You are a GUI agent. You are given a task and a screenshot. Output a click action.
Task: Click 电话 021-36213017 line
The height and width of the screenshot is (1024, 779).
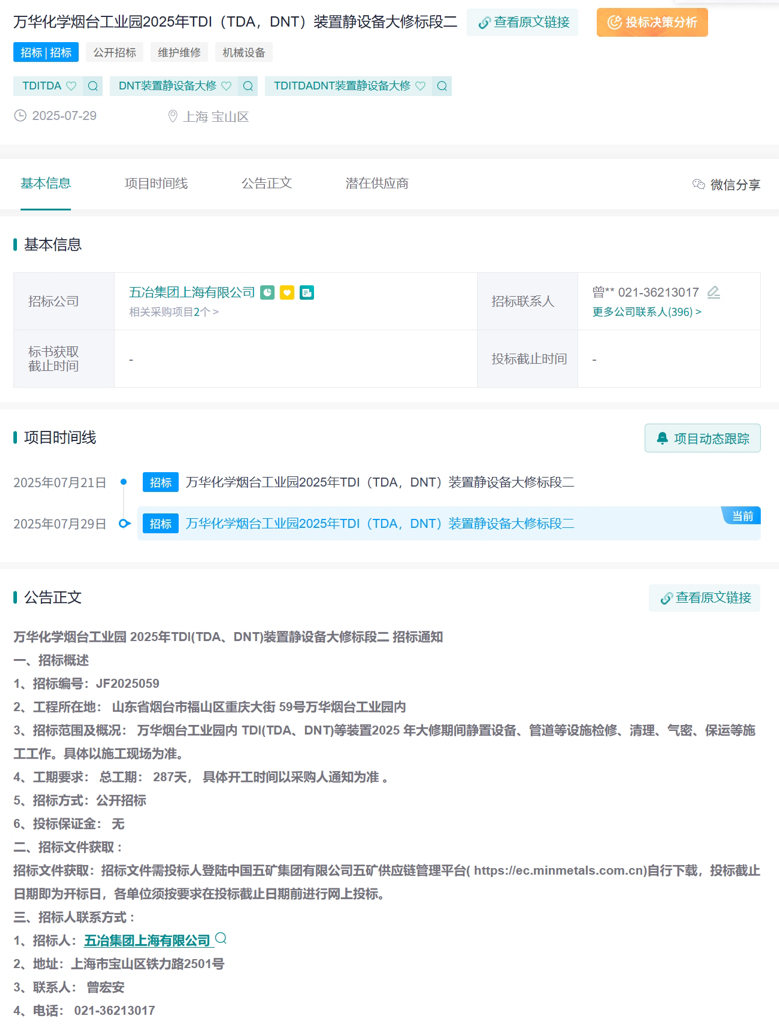coord(84,1011)
